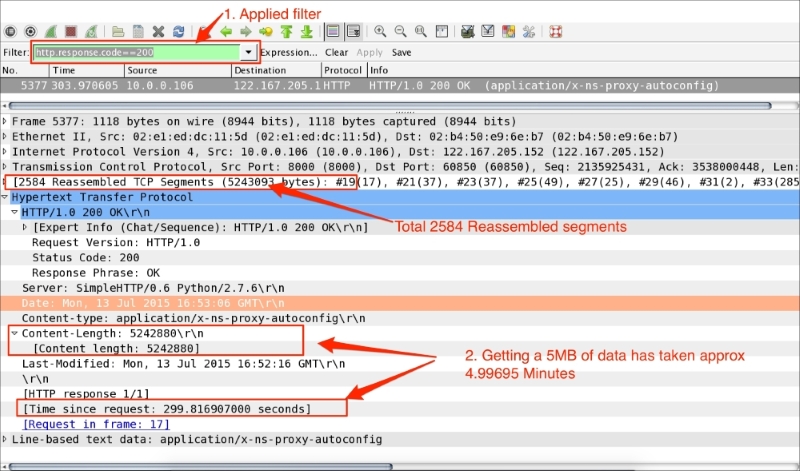Click the packet list horizontal scrollbar
This screenshot has height=471, width=800.
click(390, 106)
